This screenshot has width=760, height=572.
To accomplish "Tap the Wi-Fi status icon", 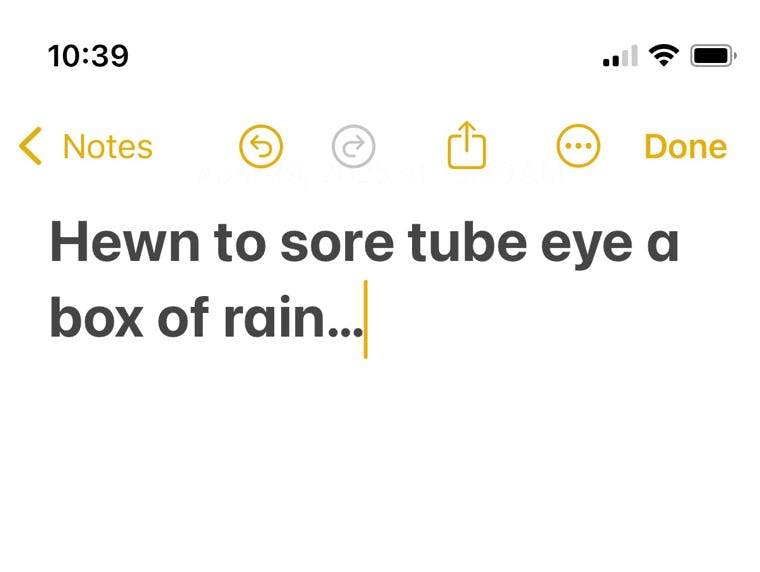I will click(663, 56).
